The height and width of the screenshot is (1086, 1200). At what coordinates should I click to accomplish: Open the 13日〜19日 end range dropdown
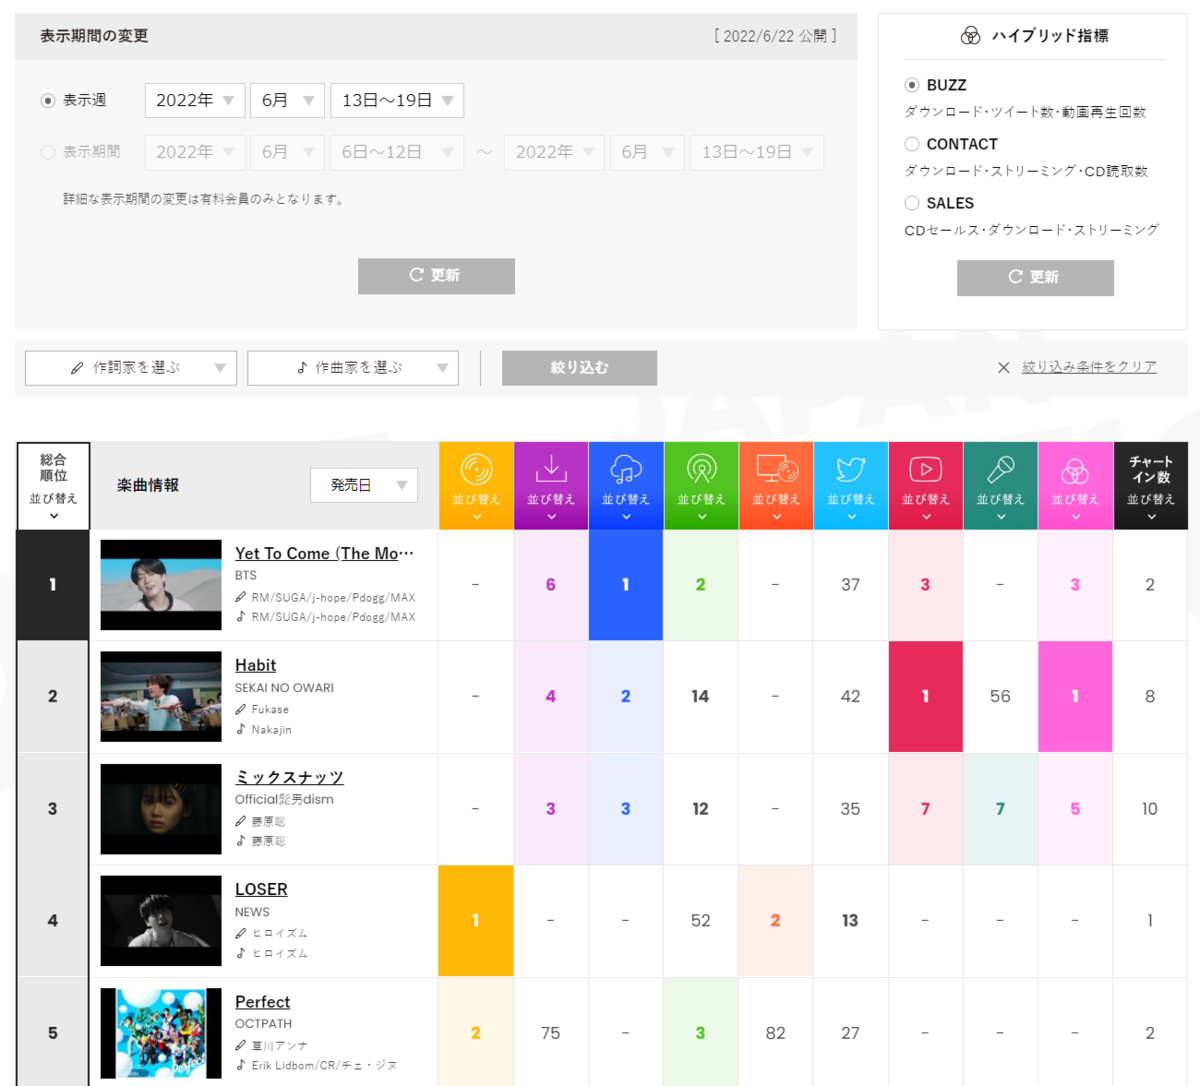point(757,152)
